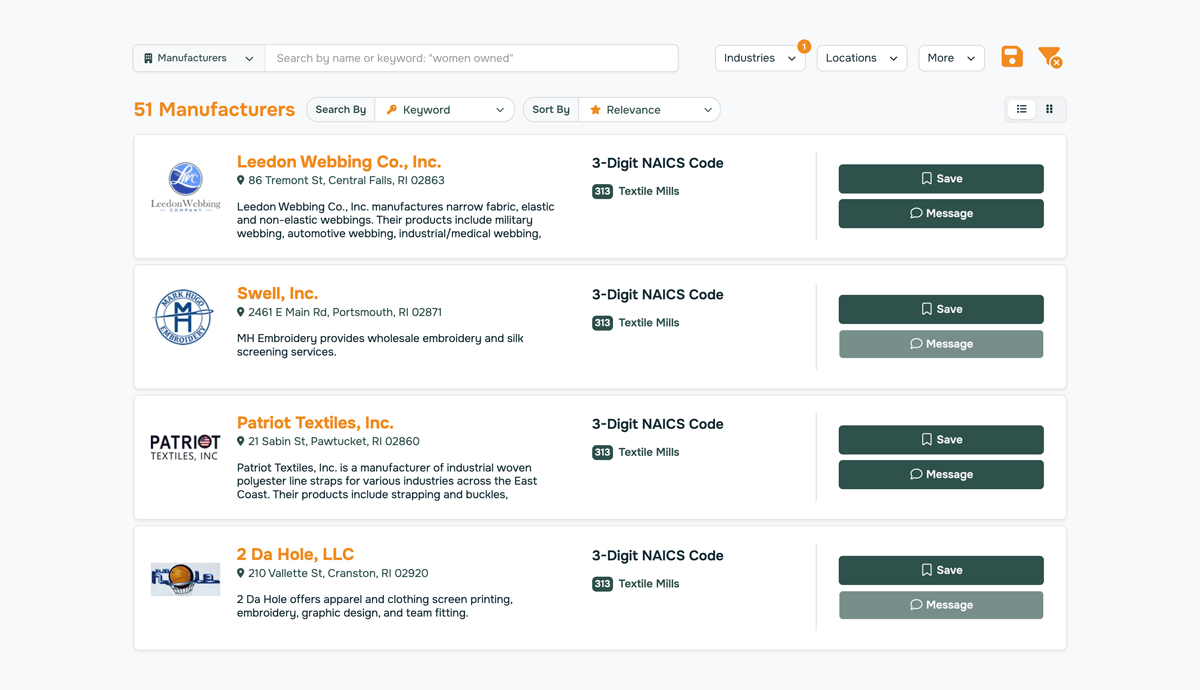The width and height of the screenshot is (1200, 690).
Task: Click the 51 Manufacturers results heading
Action: (214, 110)
